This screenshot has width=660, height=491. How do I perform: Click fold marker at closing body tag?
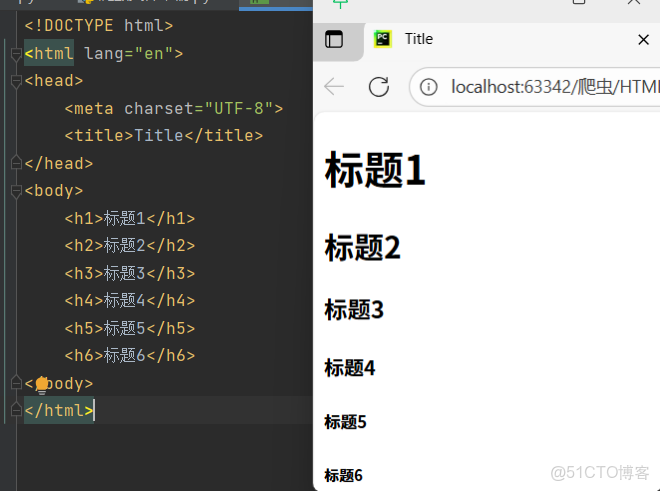pos(16,383)
